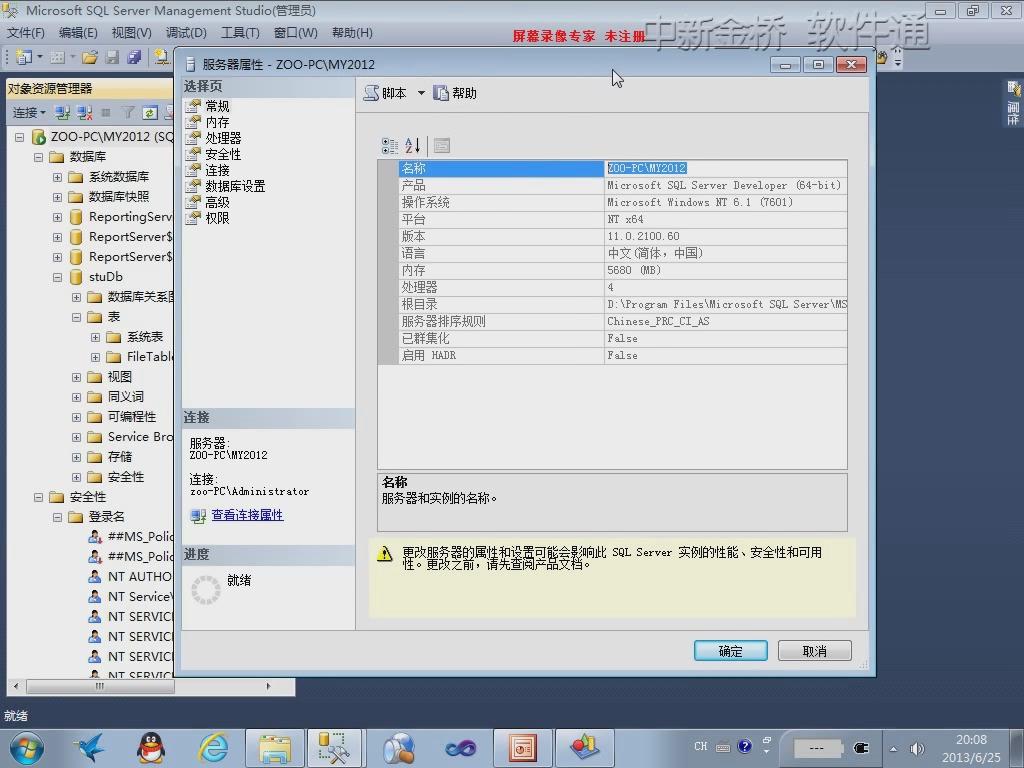Expand the 可编程性 folder
Image resolution: width=1024 pixels, height=768 pixels.
click(x=76, y=417)
